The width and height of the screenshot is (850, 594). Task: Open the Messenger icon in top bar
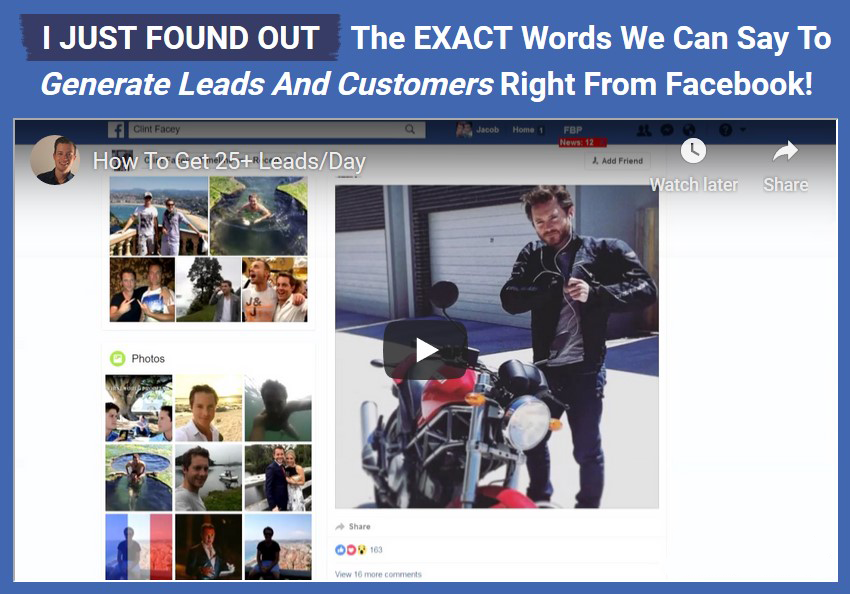click(x=667, y=130)
